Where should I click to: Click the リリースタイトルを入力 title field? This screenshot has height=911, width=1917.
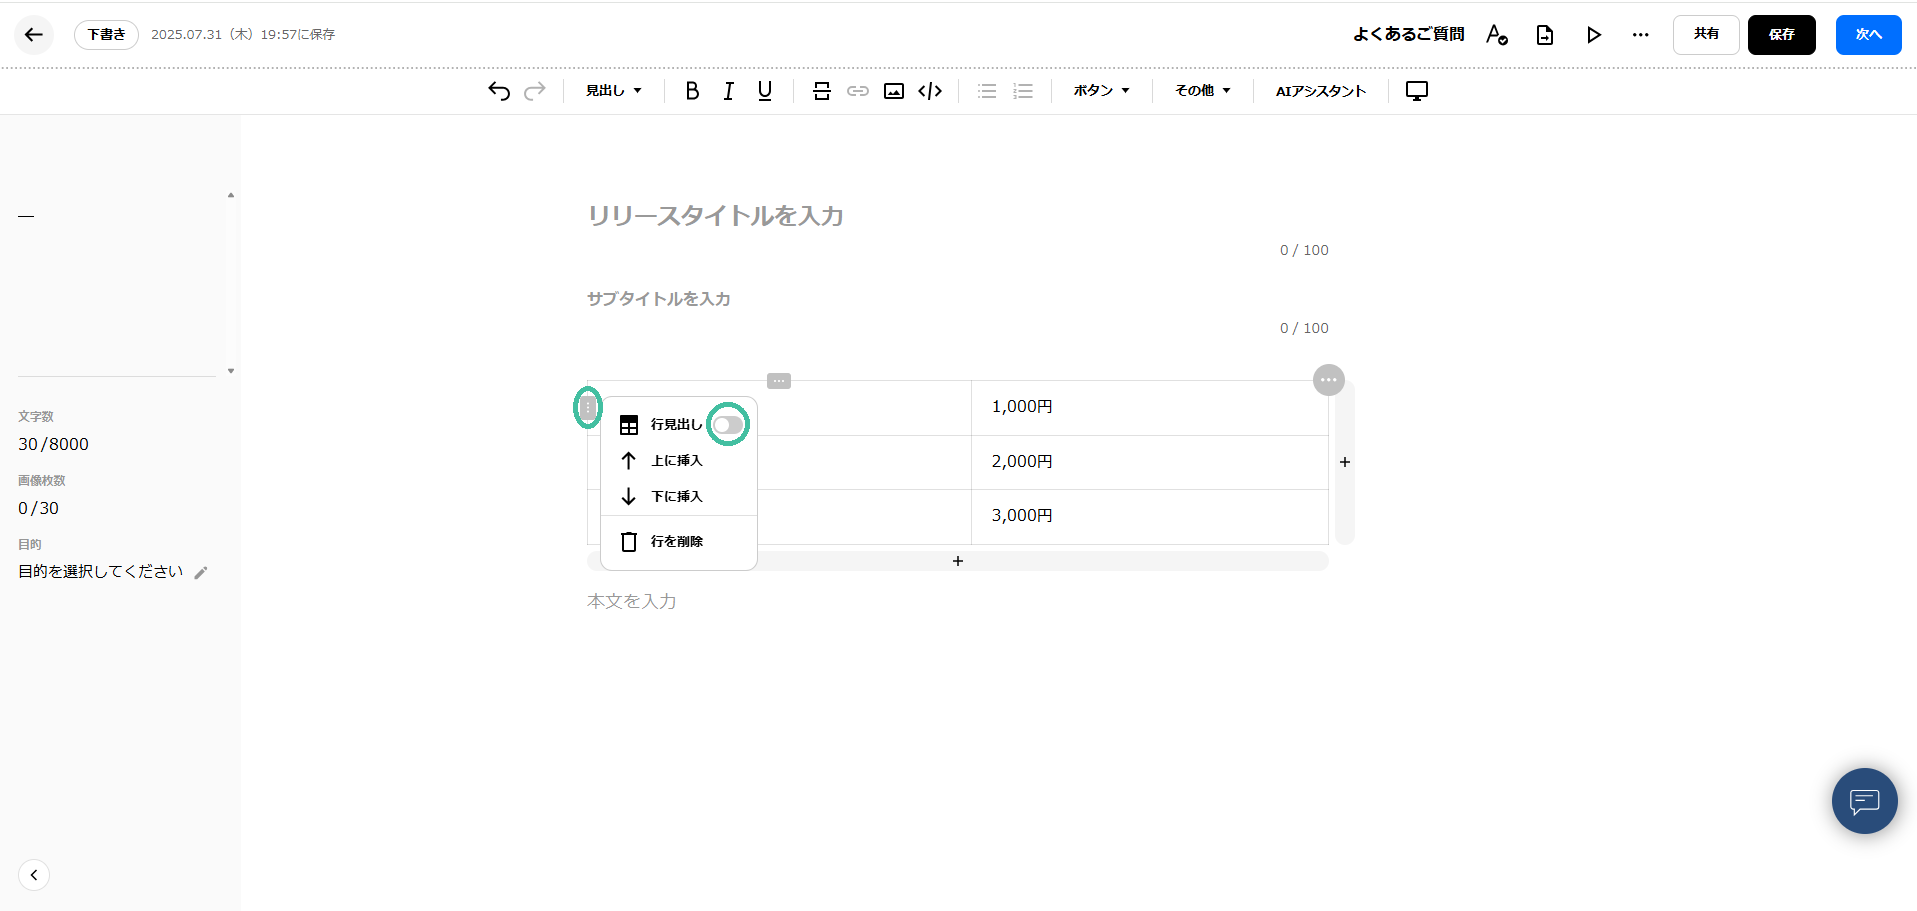(715, 216)
